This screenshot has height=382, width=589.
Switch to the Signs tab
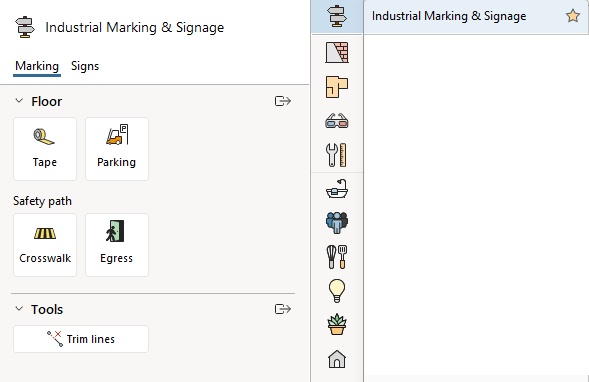point(85,66)
